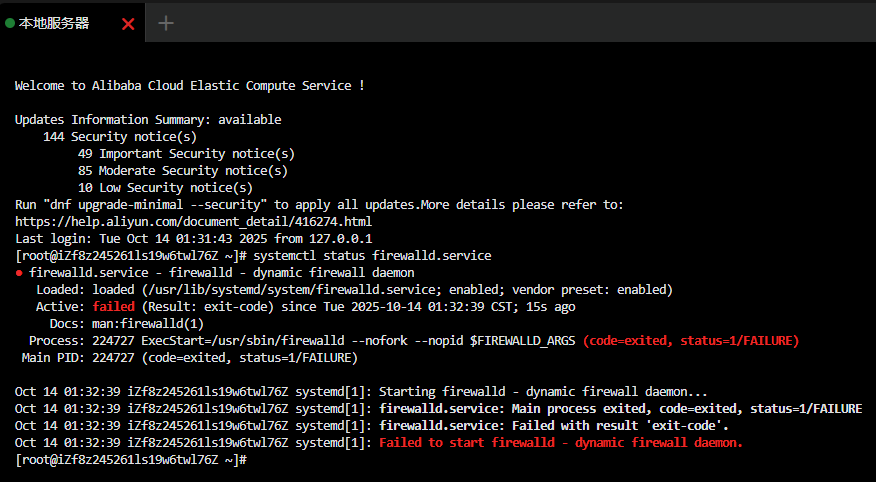Viewport: 876px width, 482px height.
Task: Click the "144 Security notice(s)" line
Action: click(120, 136)
